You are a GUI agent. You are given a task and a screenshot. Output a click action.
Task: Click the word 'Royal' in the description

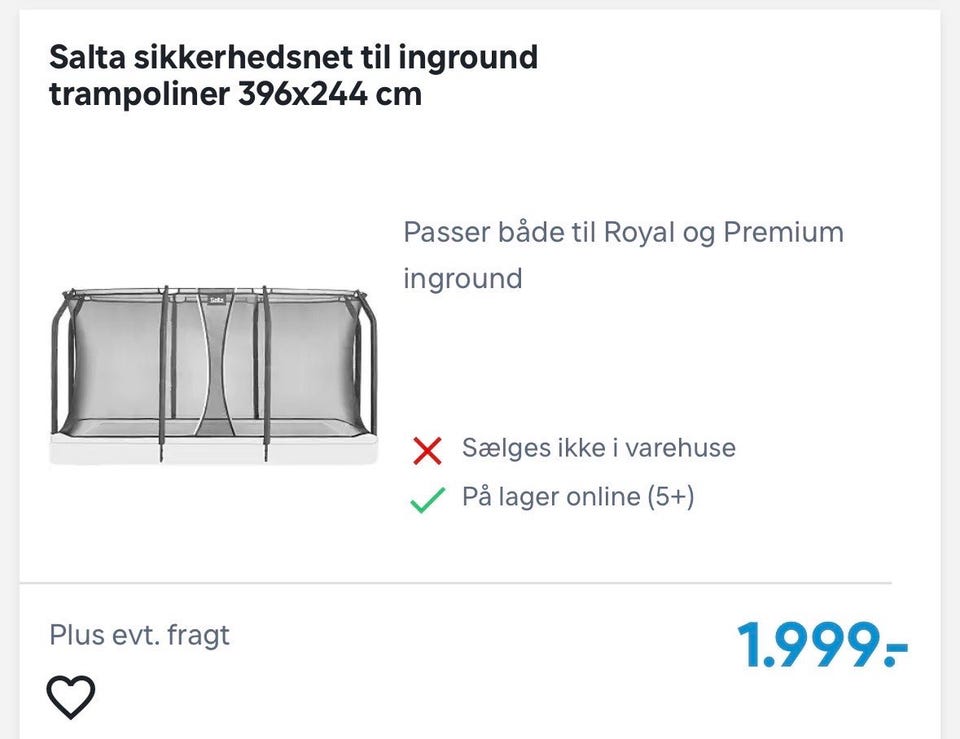click(x=639, y=232)
